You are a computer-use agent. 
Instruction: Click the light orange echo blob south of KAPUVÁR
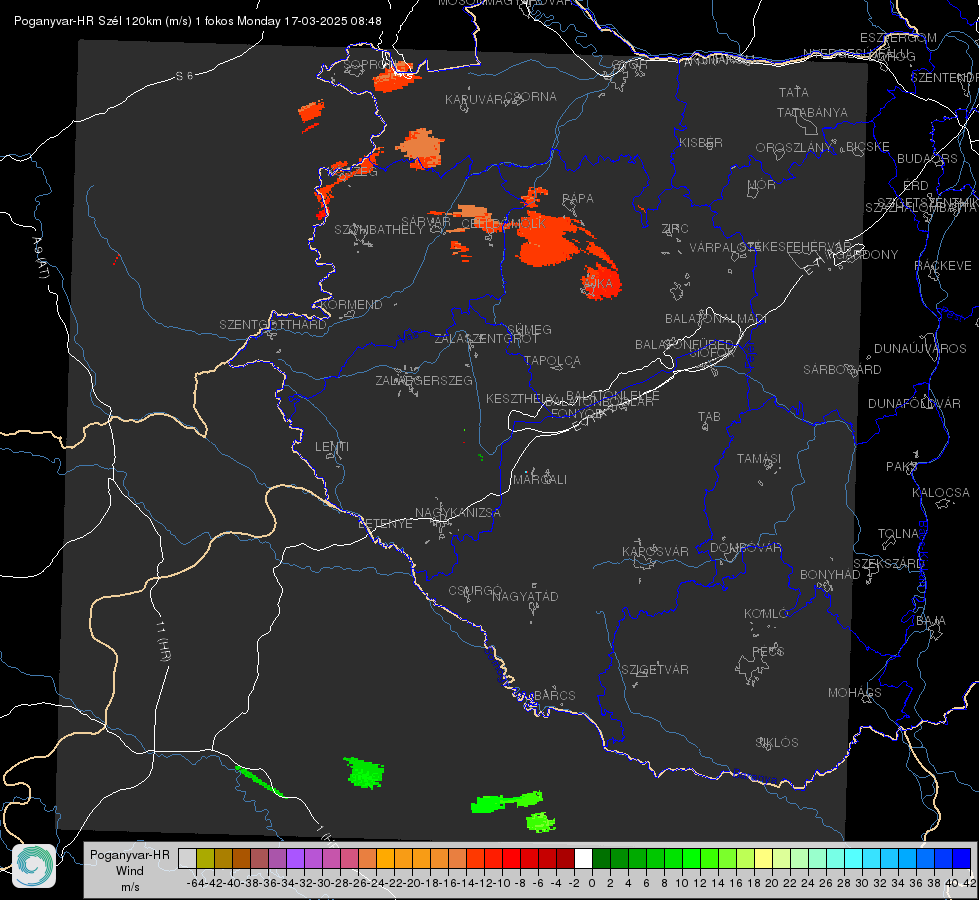[420, 147]
